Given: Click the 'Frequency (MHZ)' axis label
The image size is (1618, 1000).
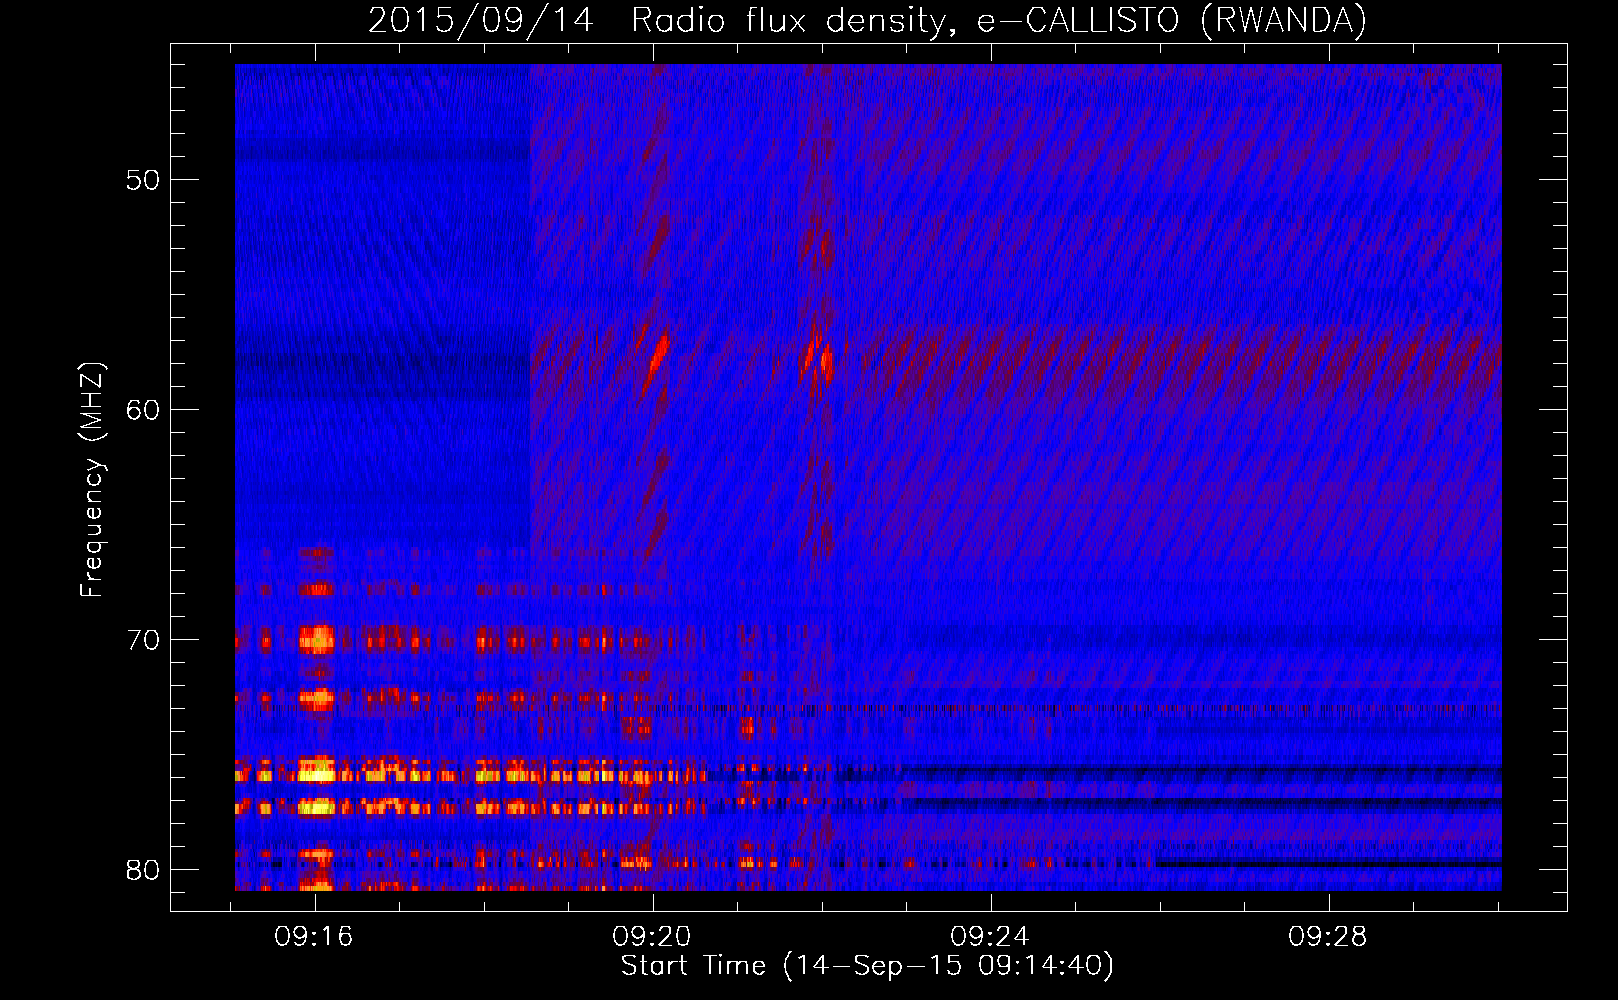Looking at the screenshot, I should click(92, 480).
